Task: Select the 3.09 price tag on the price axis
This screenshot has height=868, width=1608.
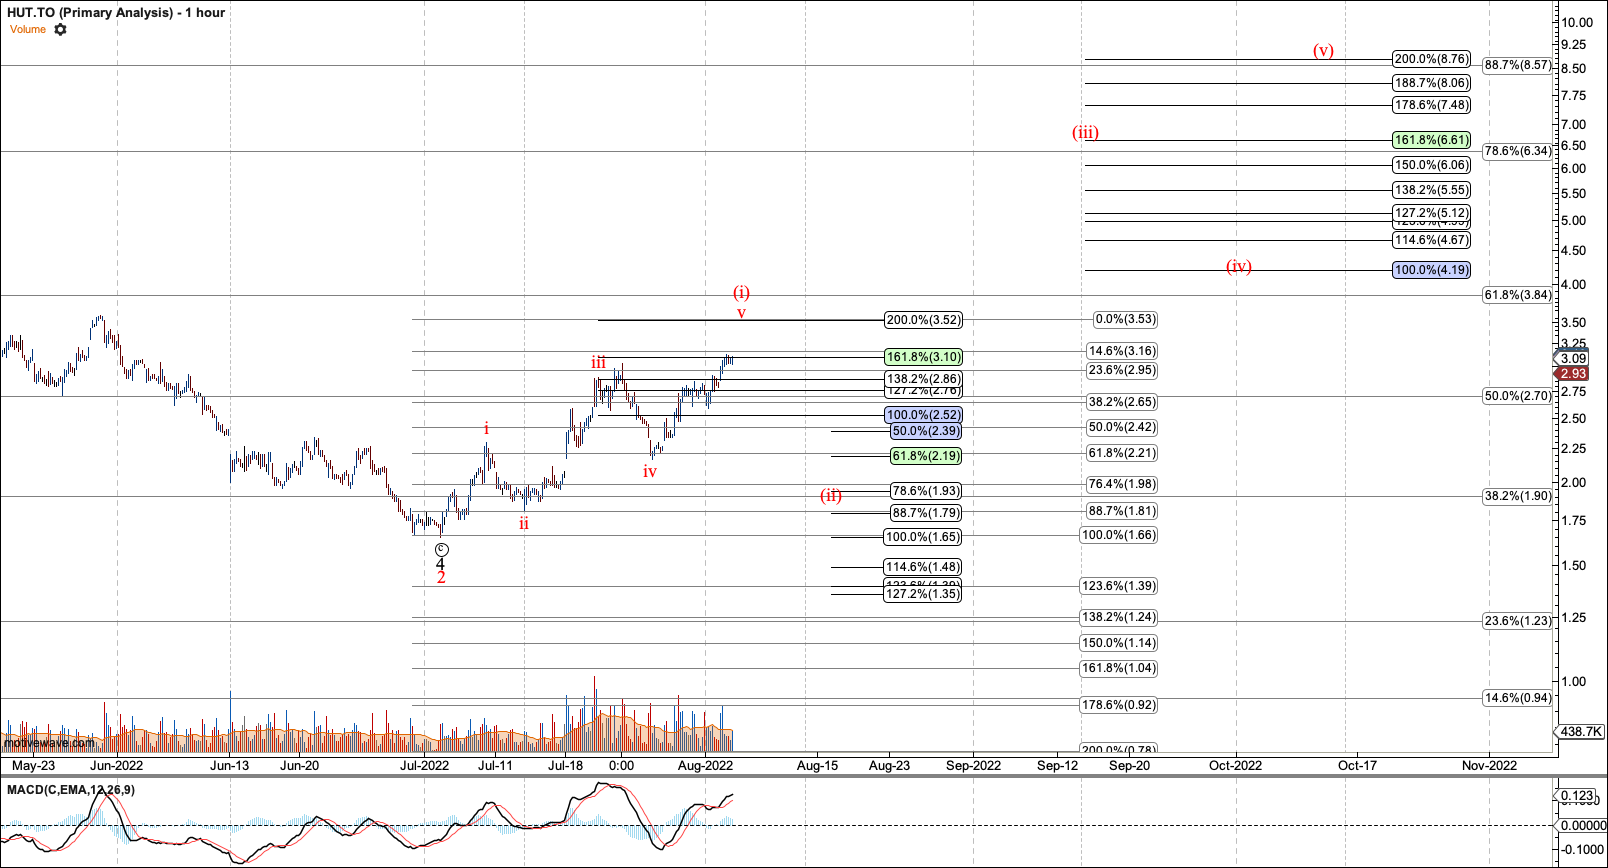Action: [x=1572, y=358]
